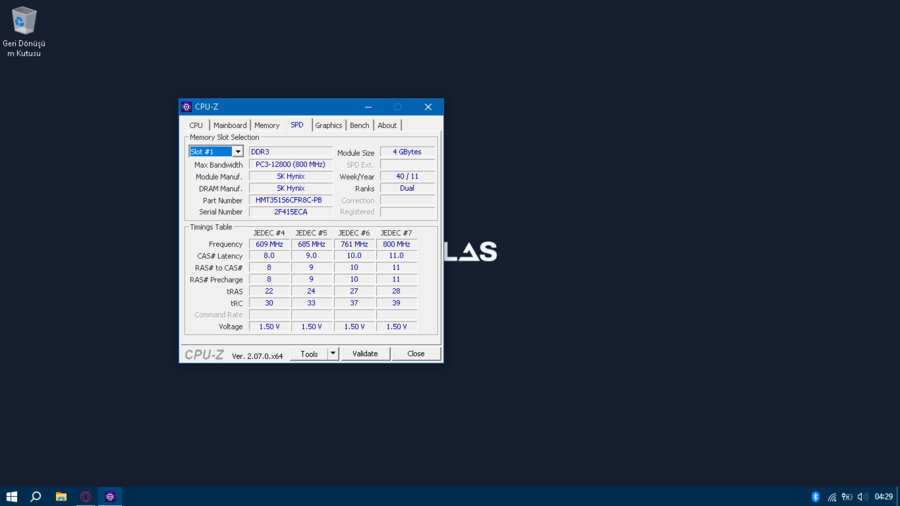Open the volume speaker tray icon

(x=862, y=496)
